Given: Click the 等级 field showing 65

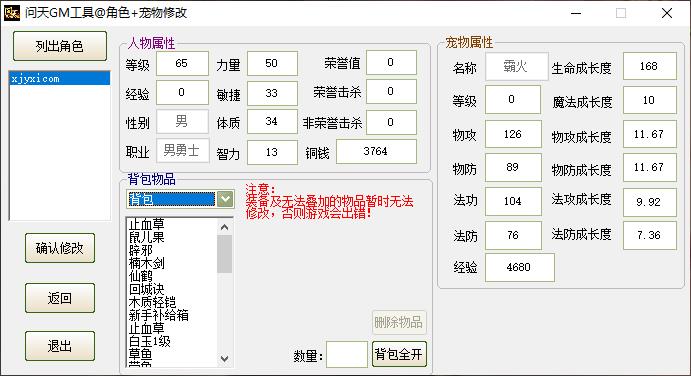Looking at the screenshot, I should point(182,63).
